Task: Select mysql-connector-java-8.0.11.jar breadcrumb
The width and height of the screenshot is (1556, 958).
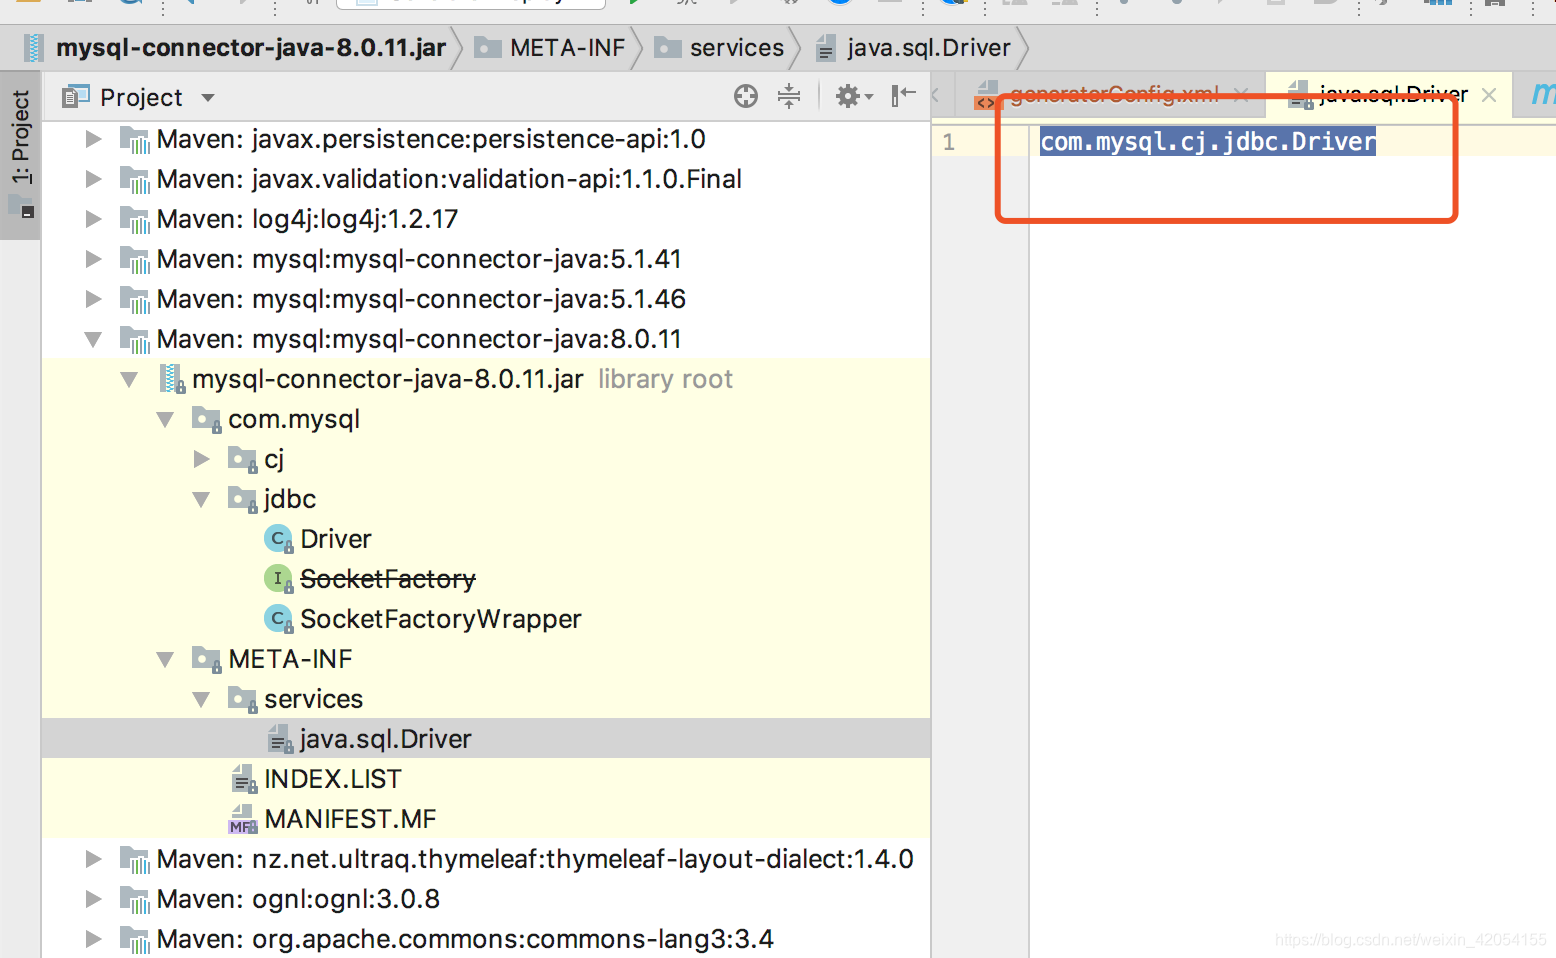Action: pyautogui.click(x=251, y=48)
